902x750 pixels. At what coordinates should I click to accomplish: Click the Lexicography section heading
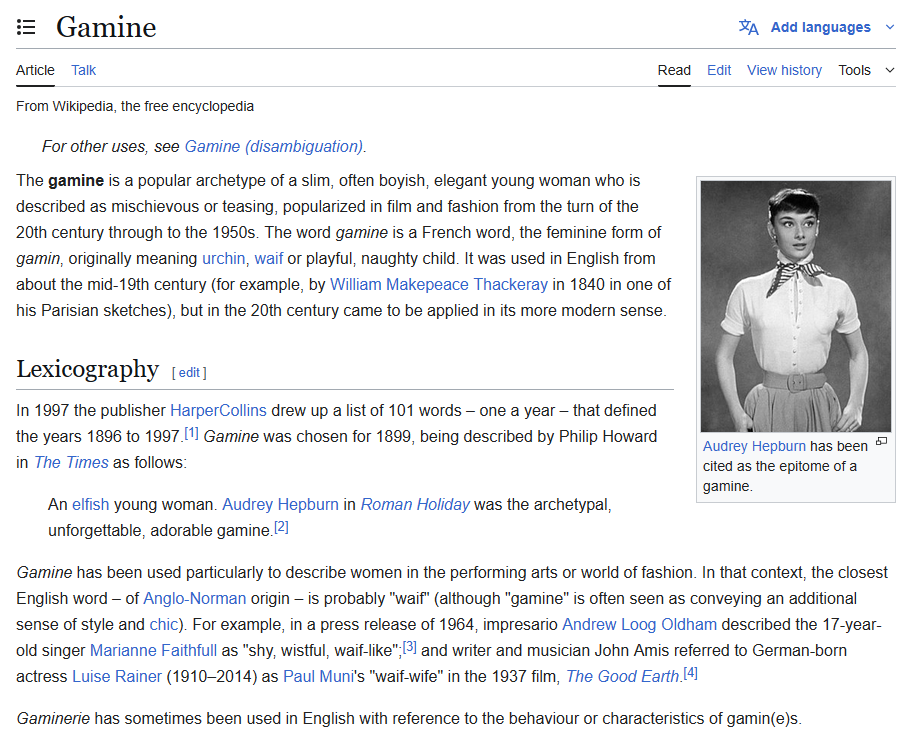pos(87,369)
